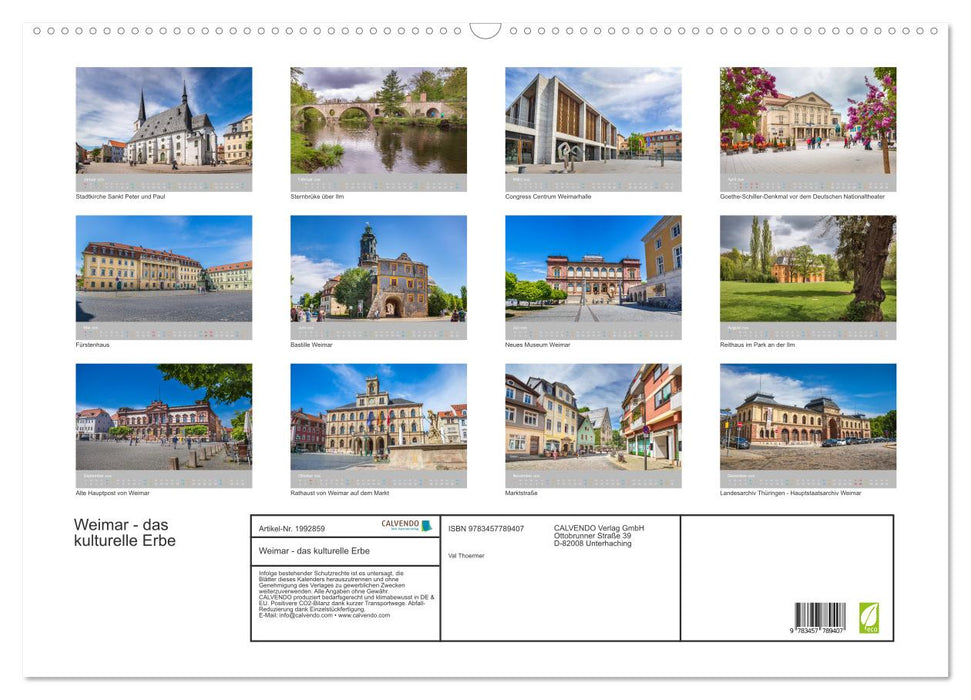The width and height of the screenshot is (971, 700).
Task: Expand the ISBN 9783457789407 information section
Action: coord(487,529)
